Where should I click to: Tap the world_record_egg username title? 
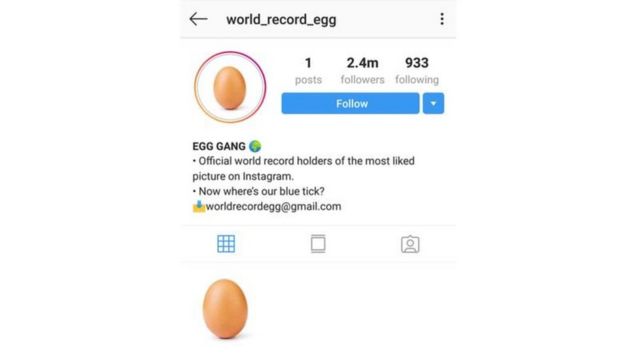coord(281,20)
